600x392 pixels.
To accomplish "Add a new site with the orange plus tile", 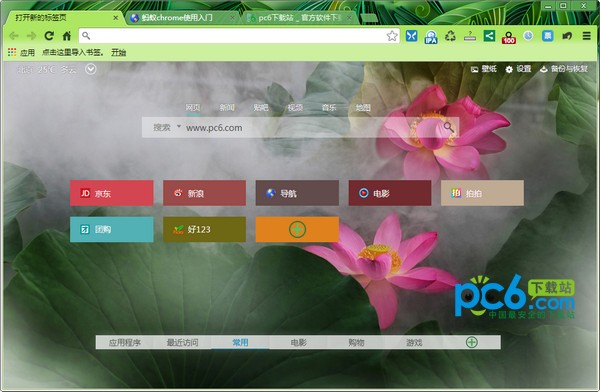I will point(297,229).
